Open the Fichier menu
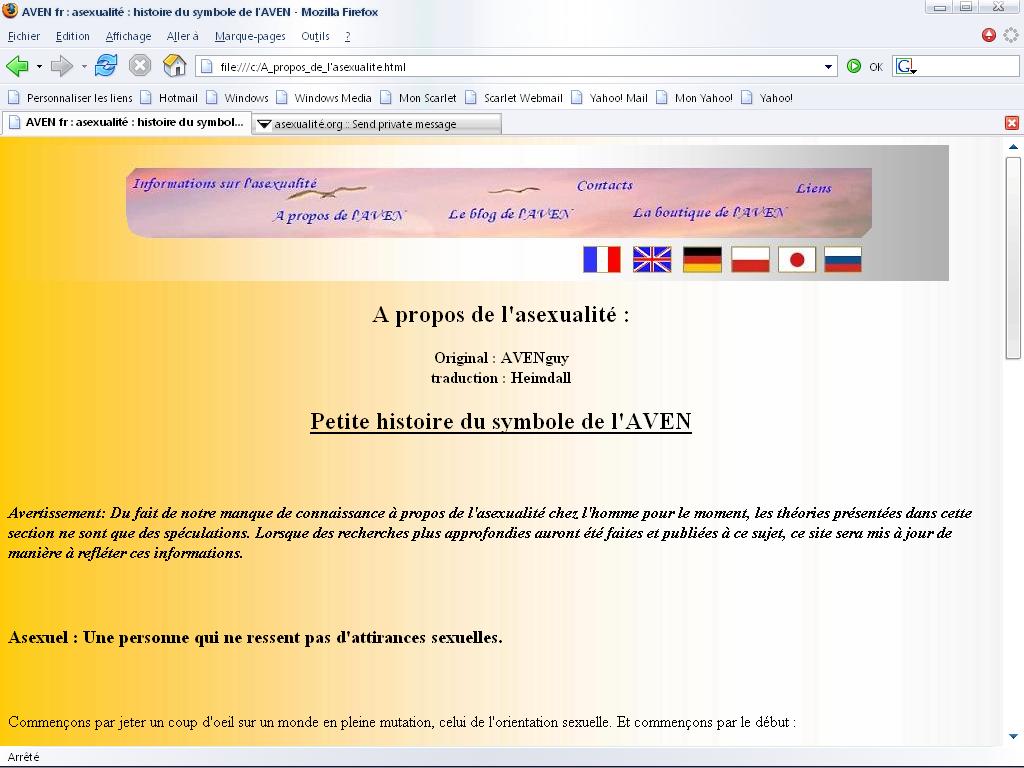The width and height of the screenshot is (1024, 768). click(24, 37)
